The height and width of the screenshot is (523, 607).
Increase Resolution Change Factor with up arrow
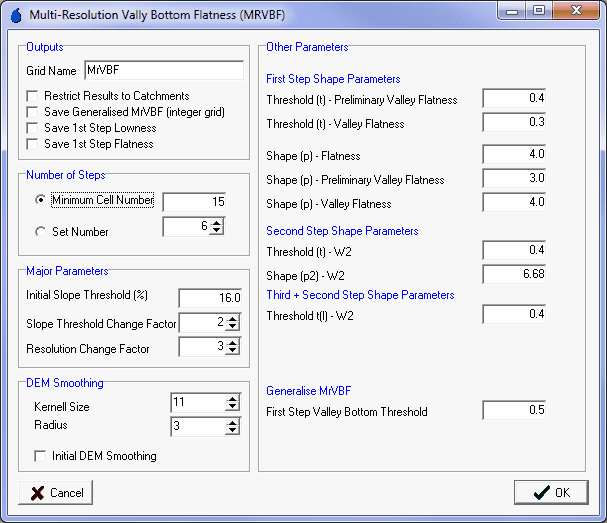[x=233, y=342]
